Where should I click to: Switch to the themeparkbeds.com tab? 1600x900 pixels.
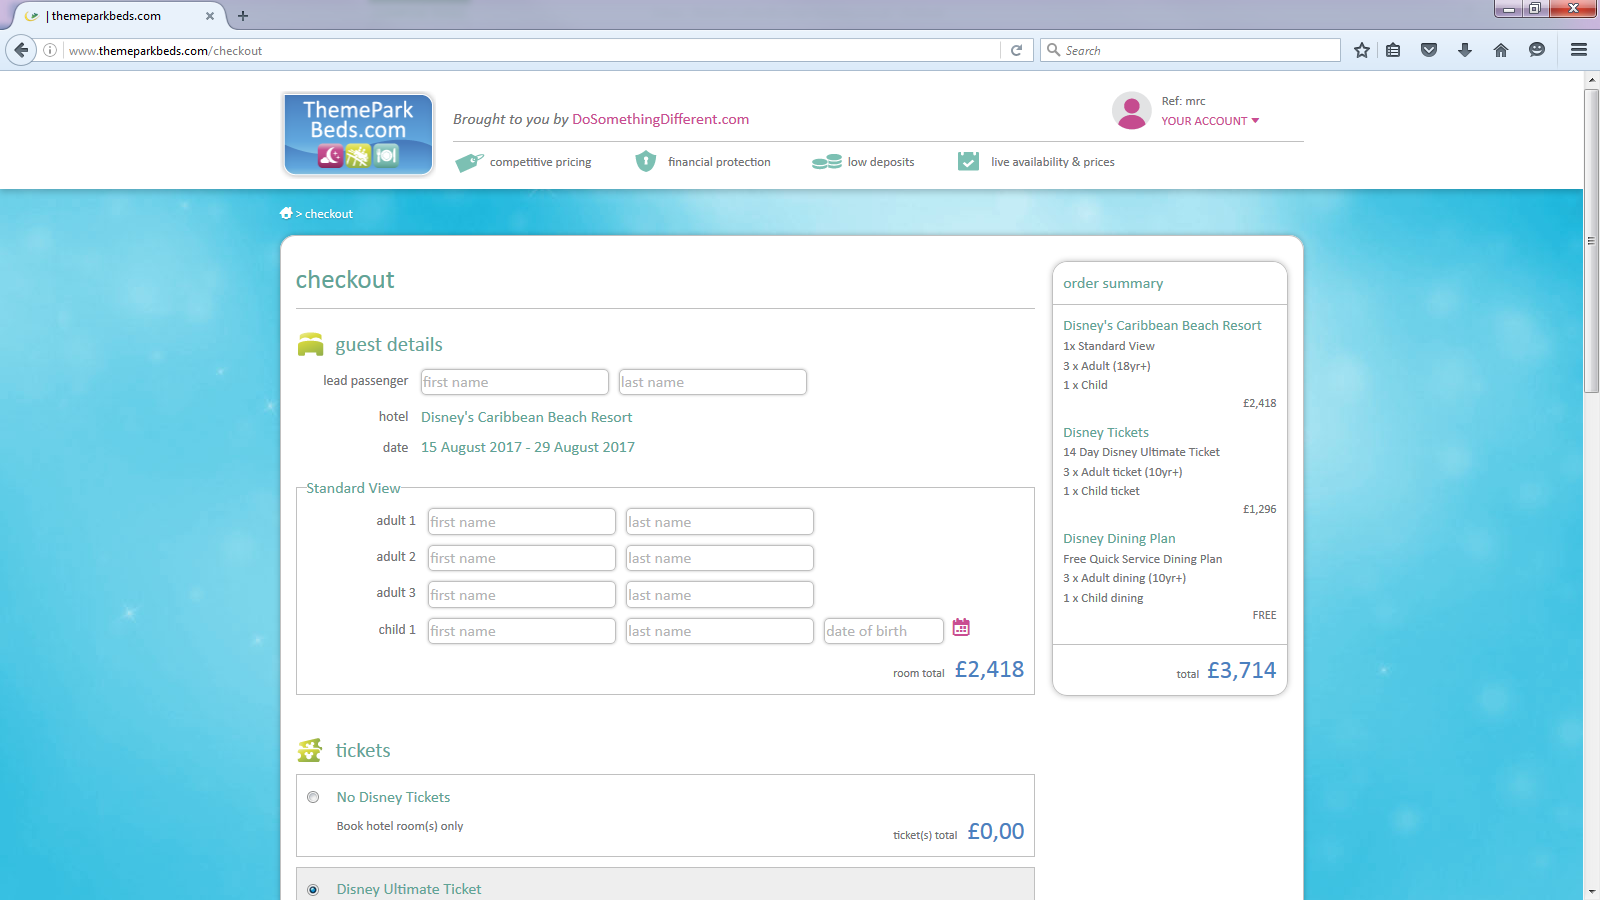point(118,16)
